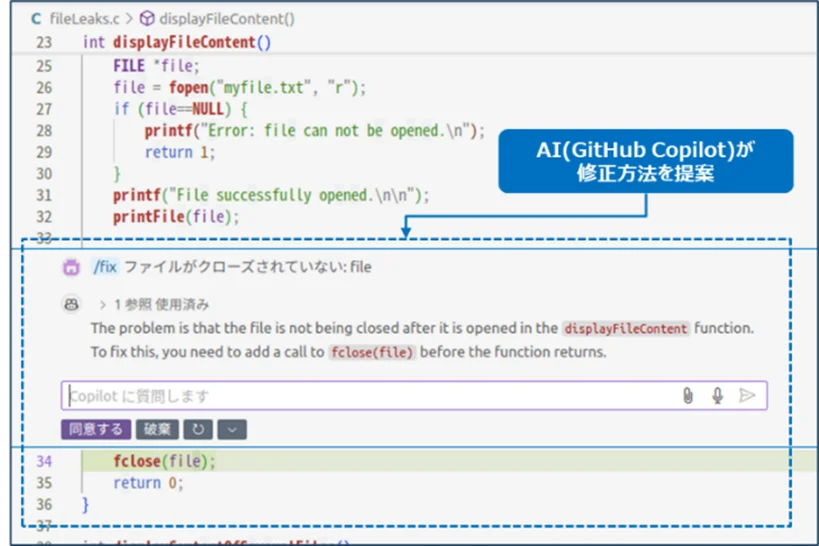Click the paperclip attach context icon
Screen dimensions: 819x546
688,396
